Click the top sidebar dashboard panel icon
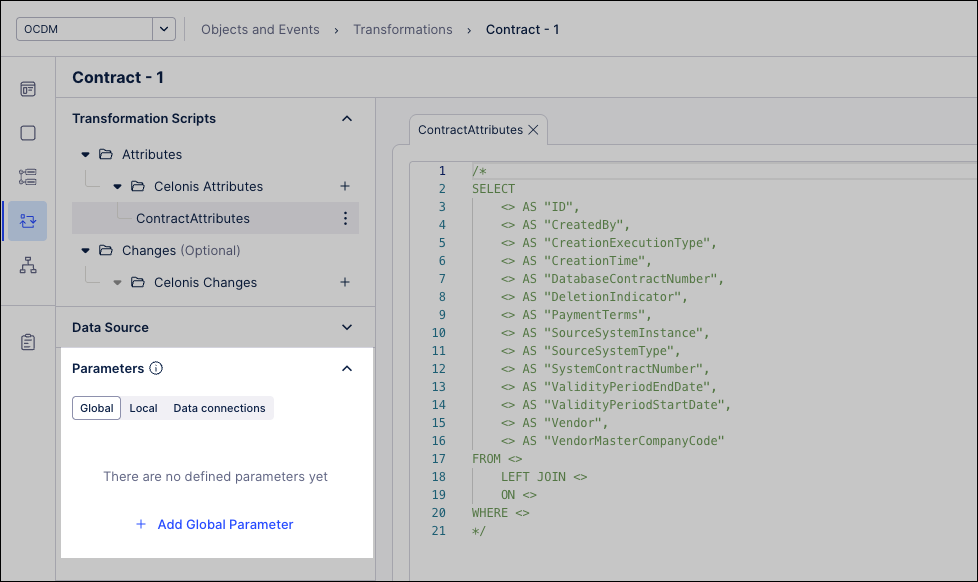Image resolution: width=978 pixels, height=582 pixels. tap(28, 89)
